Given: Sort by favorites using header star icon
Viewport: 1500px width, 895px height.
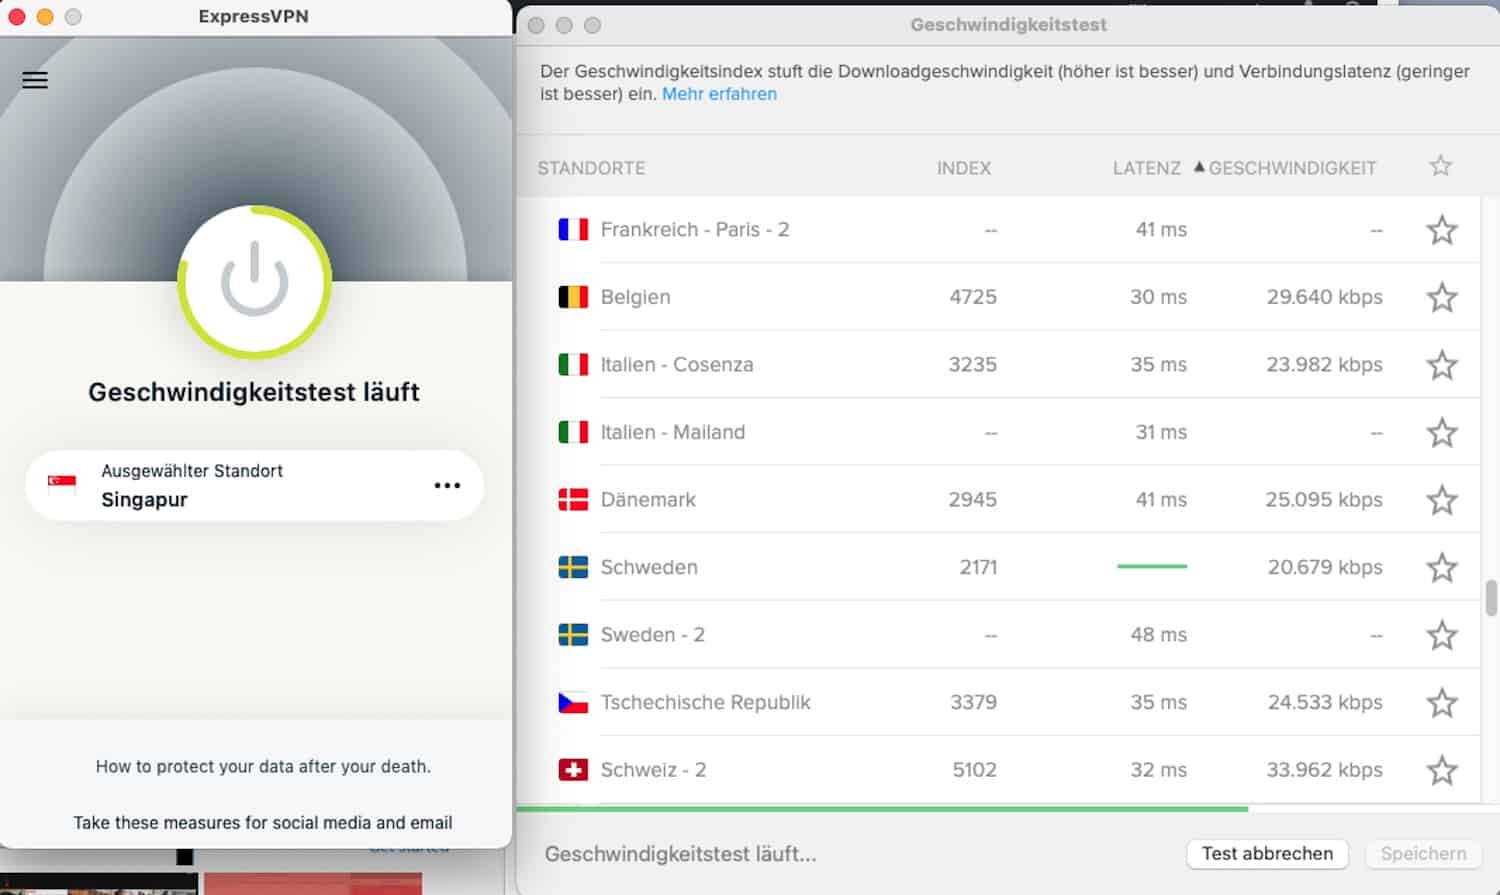Looking at the screenshot, I should click(1440, 166).
